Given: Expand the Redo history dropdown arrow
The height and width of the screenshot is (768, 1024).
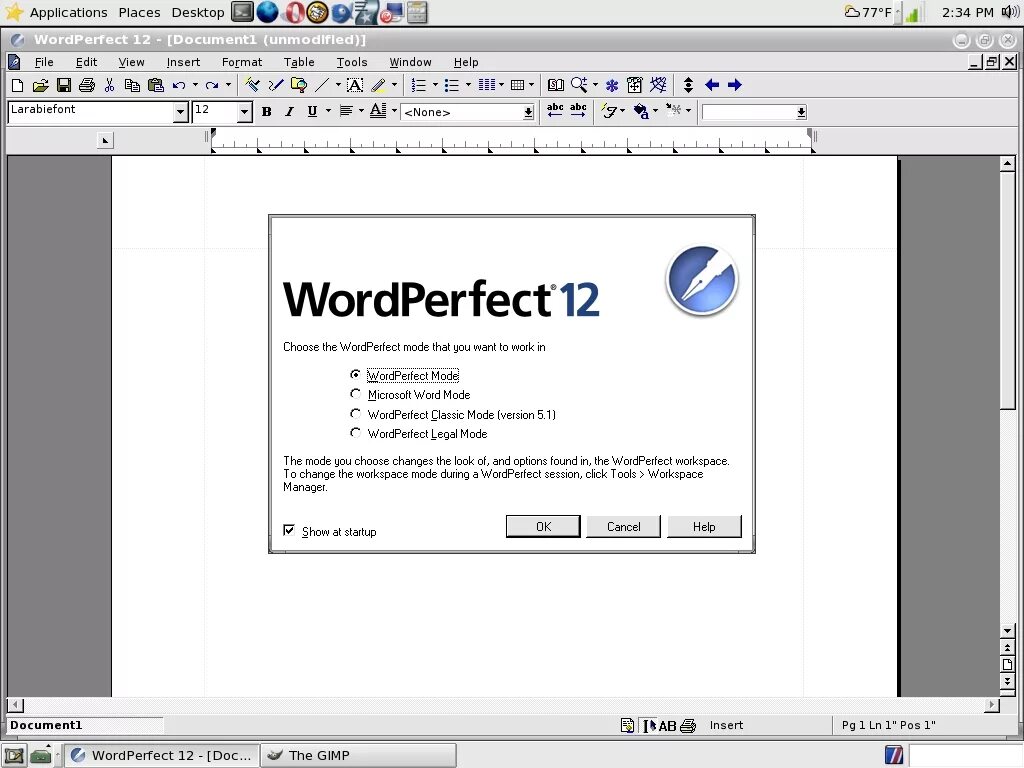Looking at the screenshot, I should click(228, 85).
